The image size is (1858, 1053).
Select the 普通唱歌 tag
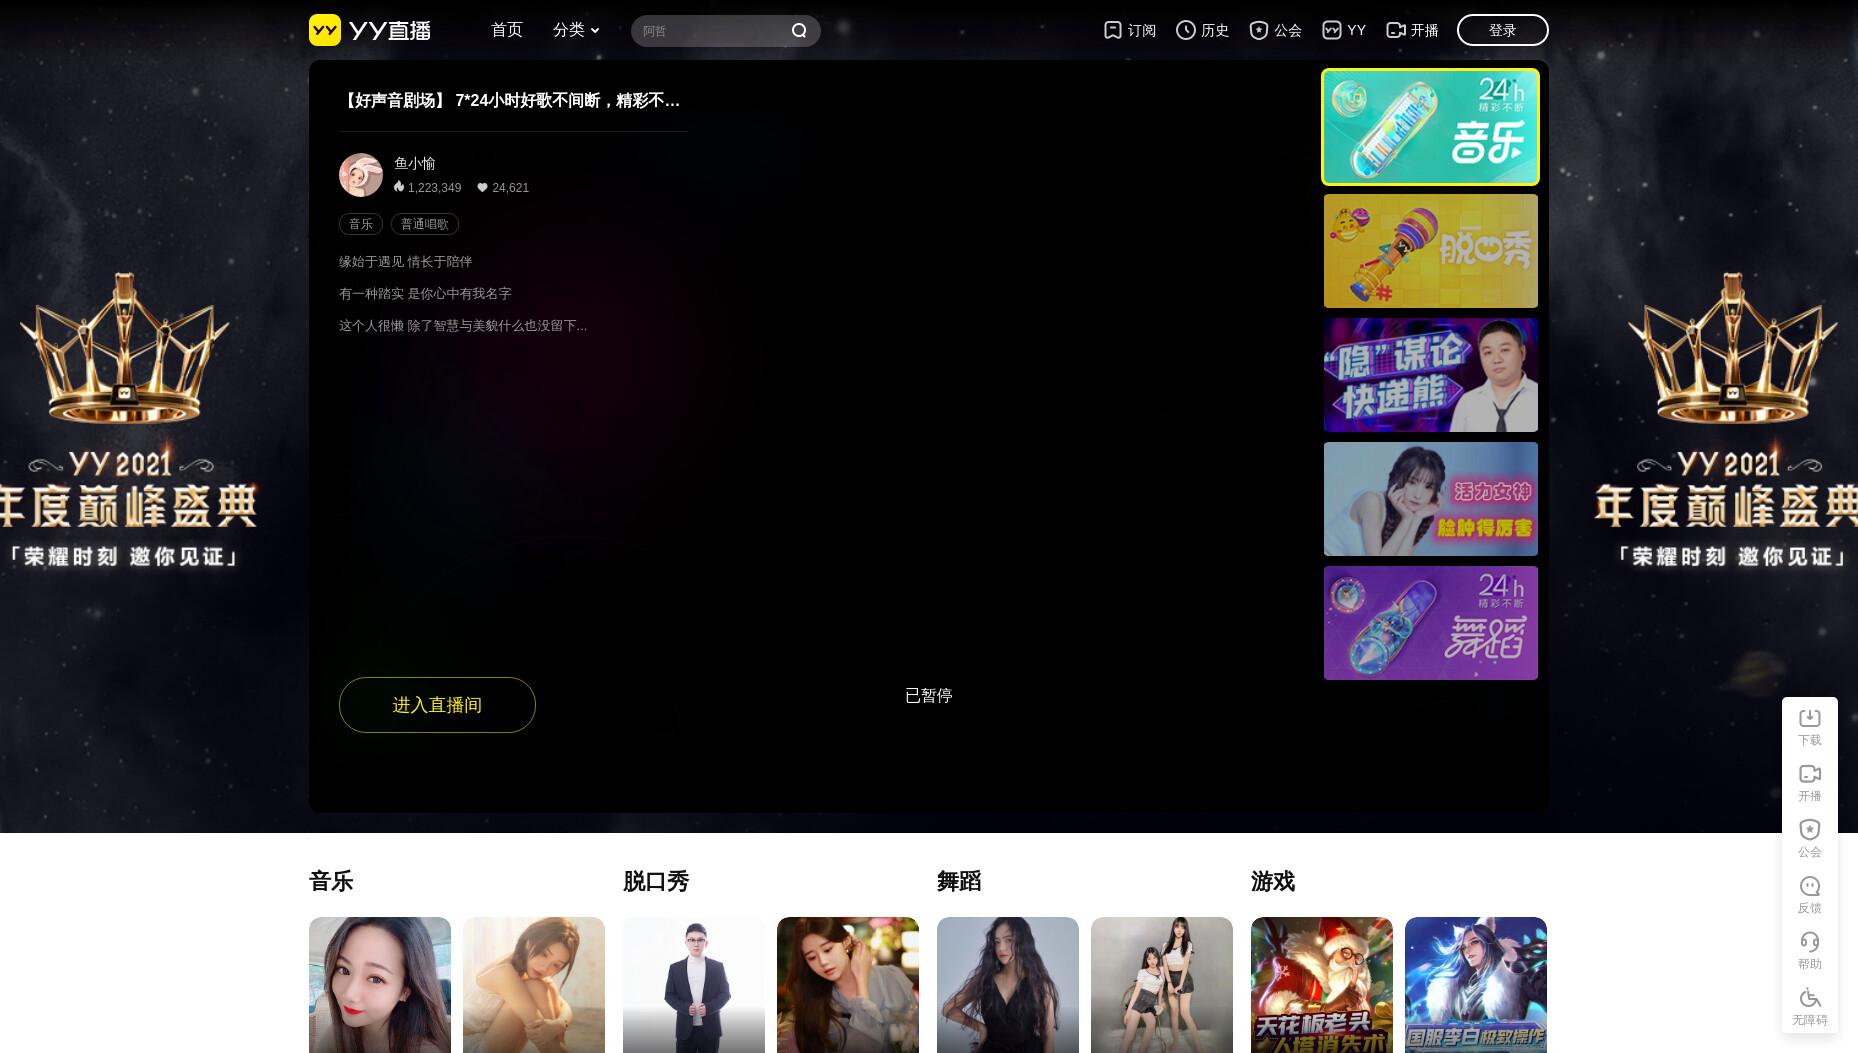click(425, 224)
